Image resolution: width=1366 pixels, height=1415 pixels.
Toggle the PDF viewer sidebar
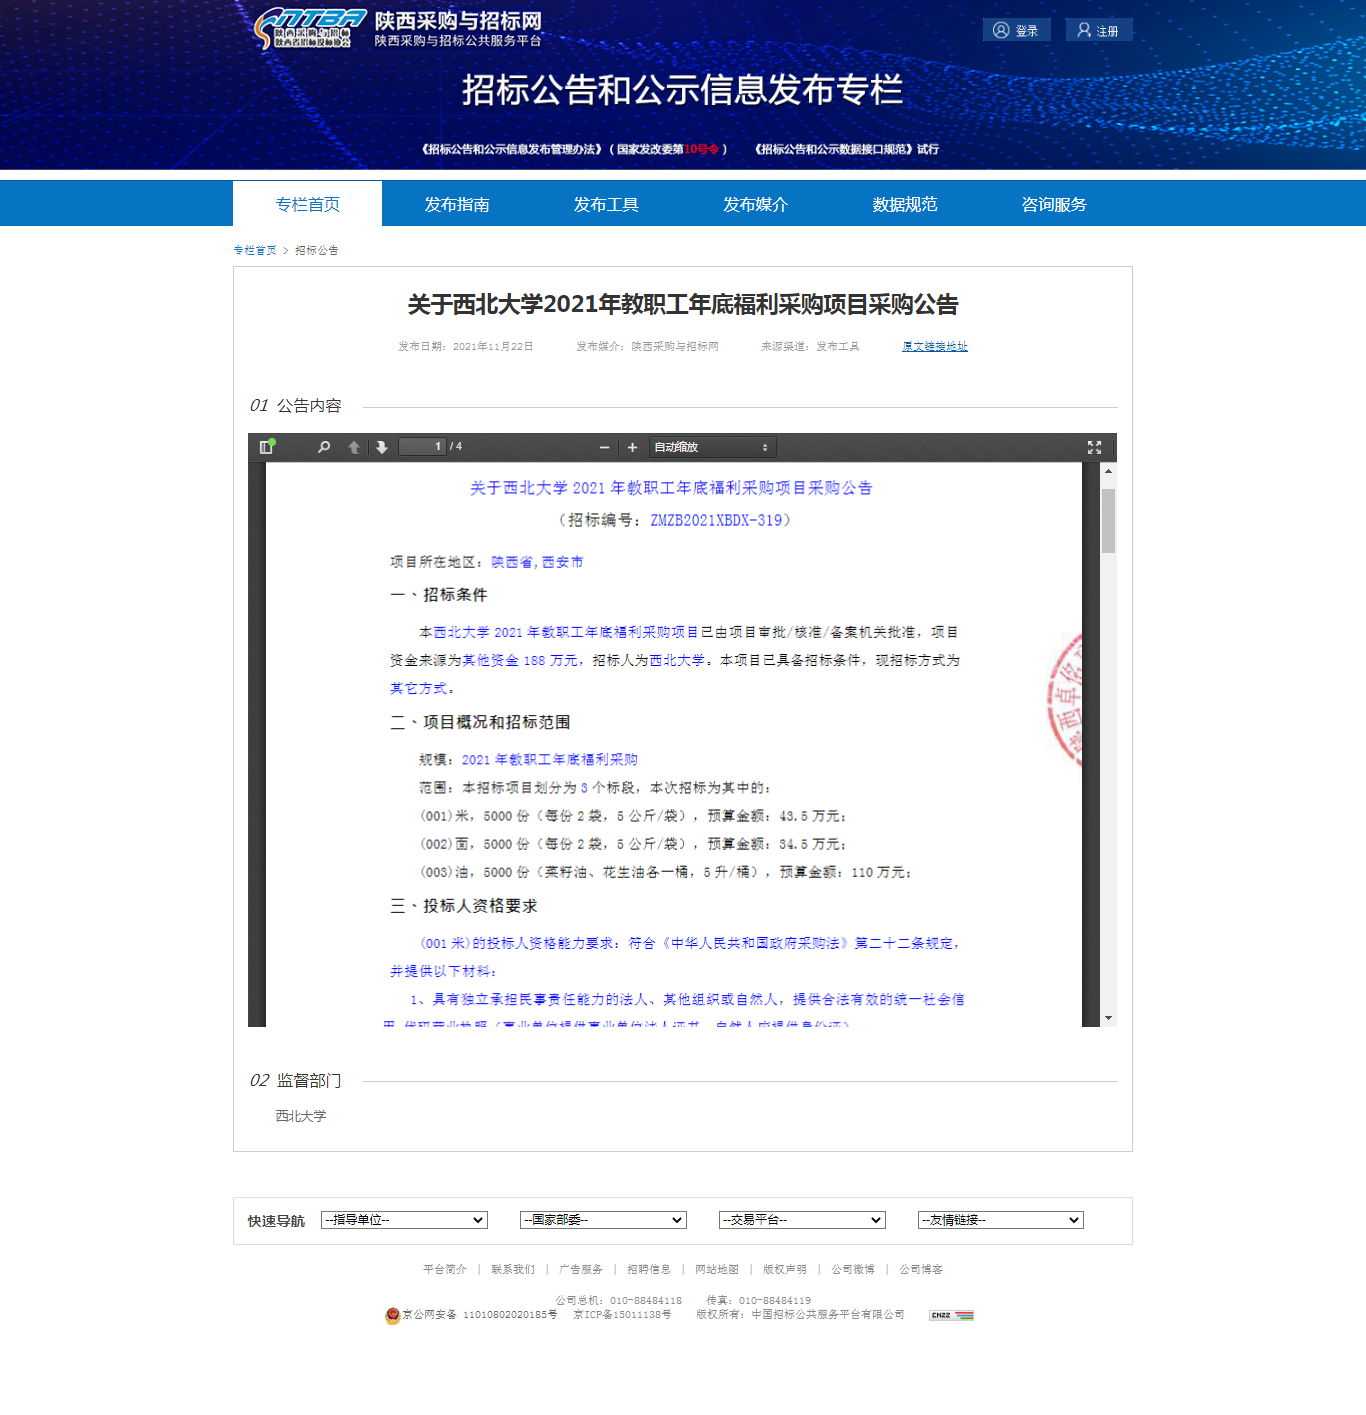266,447
